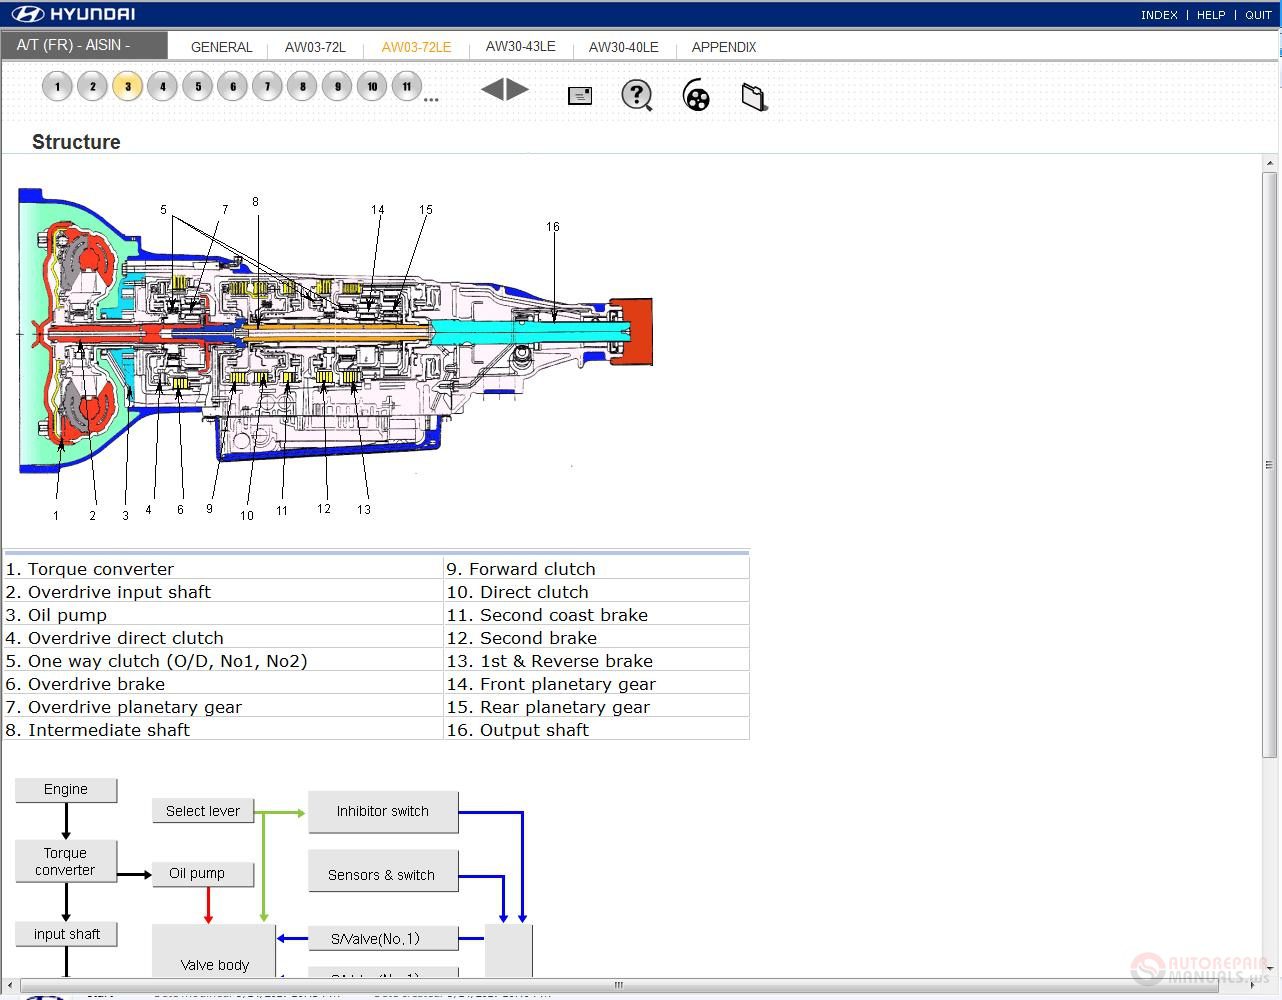Select '6. Overdrive brake' row

[x=223, y=683]
